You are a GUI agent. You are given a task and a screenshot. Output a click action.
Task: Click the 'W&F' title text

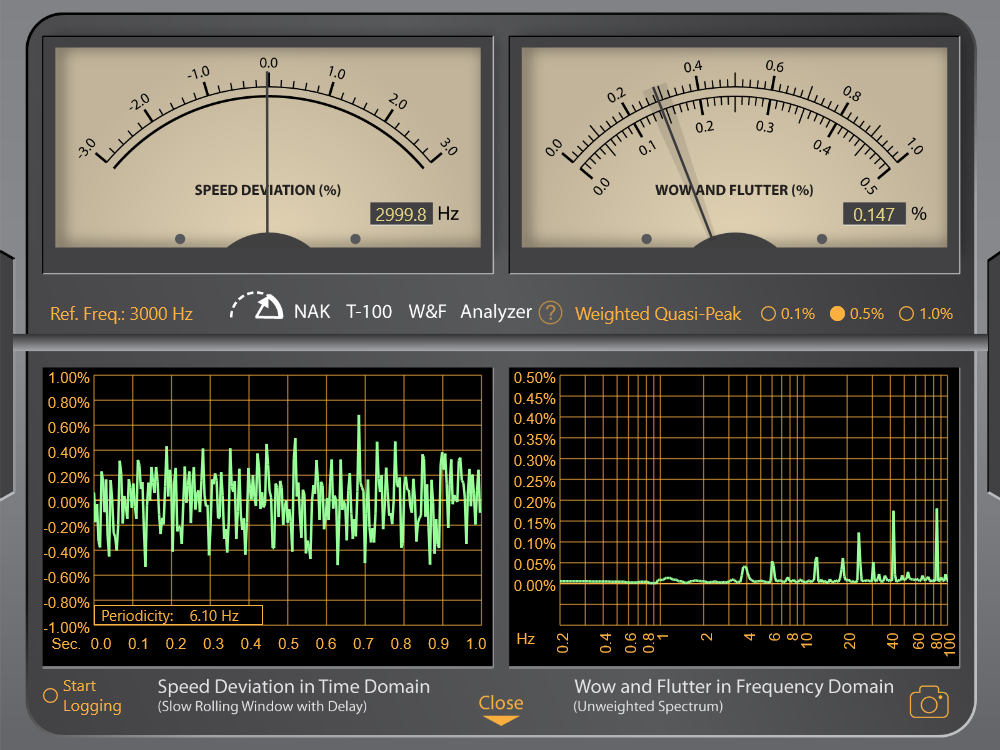click(x=427, y=312)
